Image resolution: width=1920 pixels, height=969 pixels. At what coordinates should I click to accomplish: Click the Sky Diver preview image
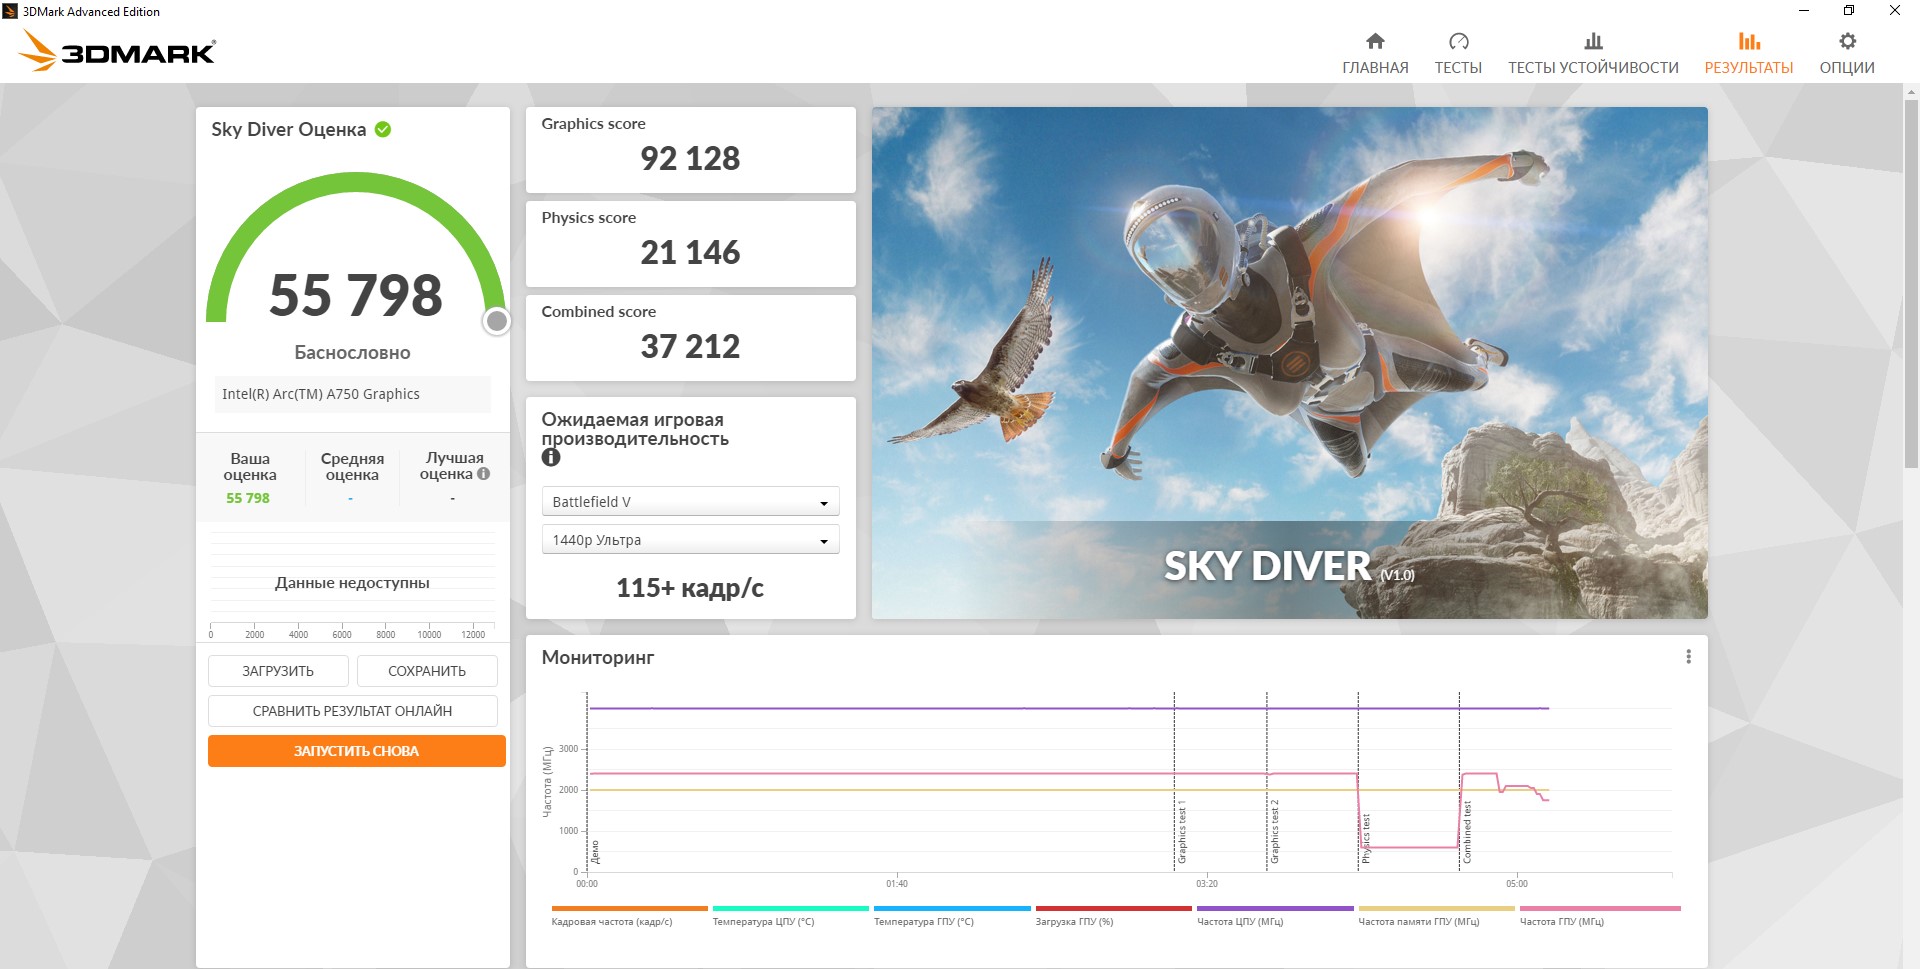(1289, 362)
